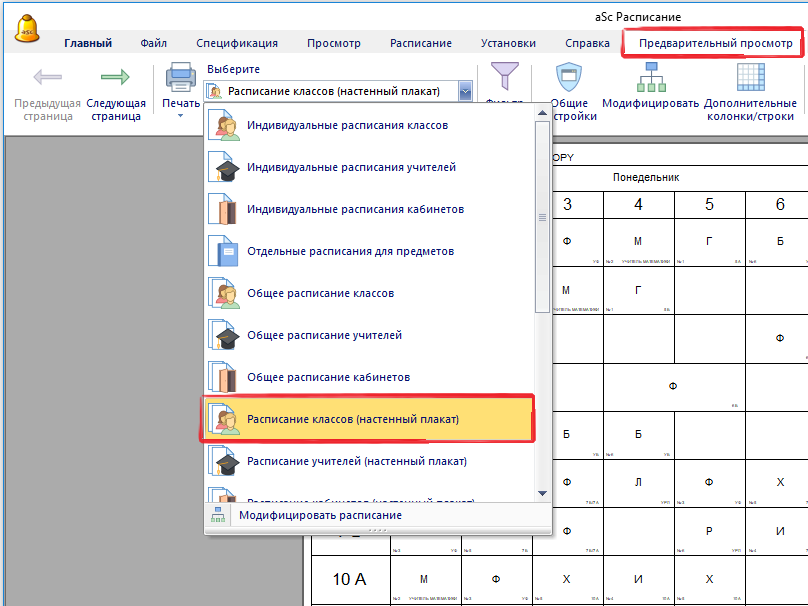Click the Modify hierarchy icon in ribbon
The image size is (808, 606).
coord(649,77)
